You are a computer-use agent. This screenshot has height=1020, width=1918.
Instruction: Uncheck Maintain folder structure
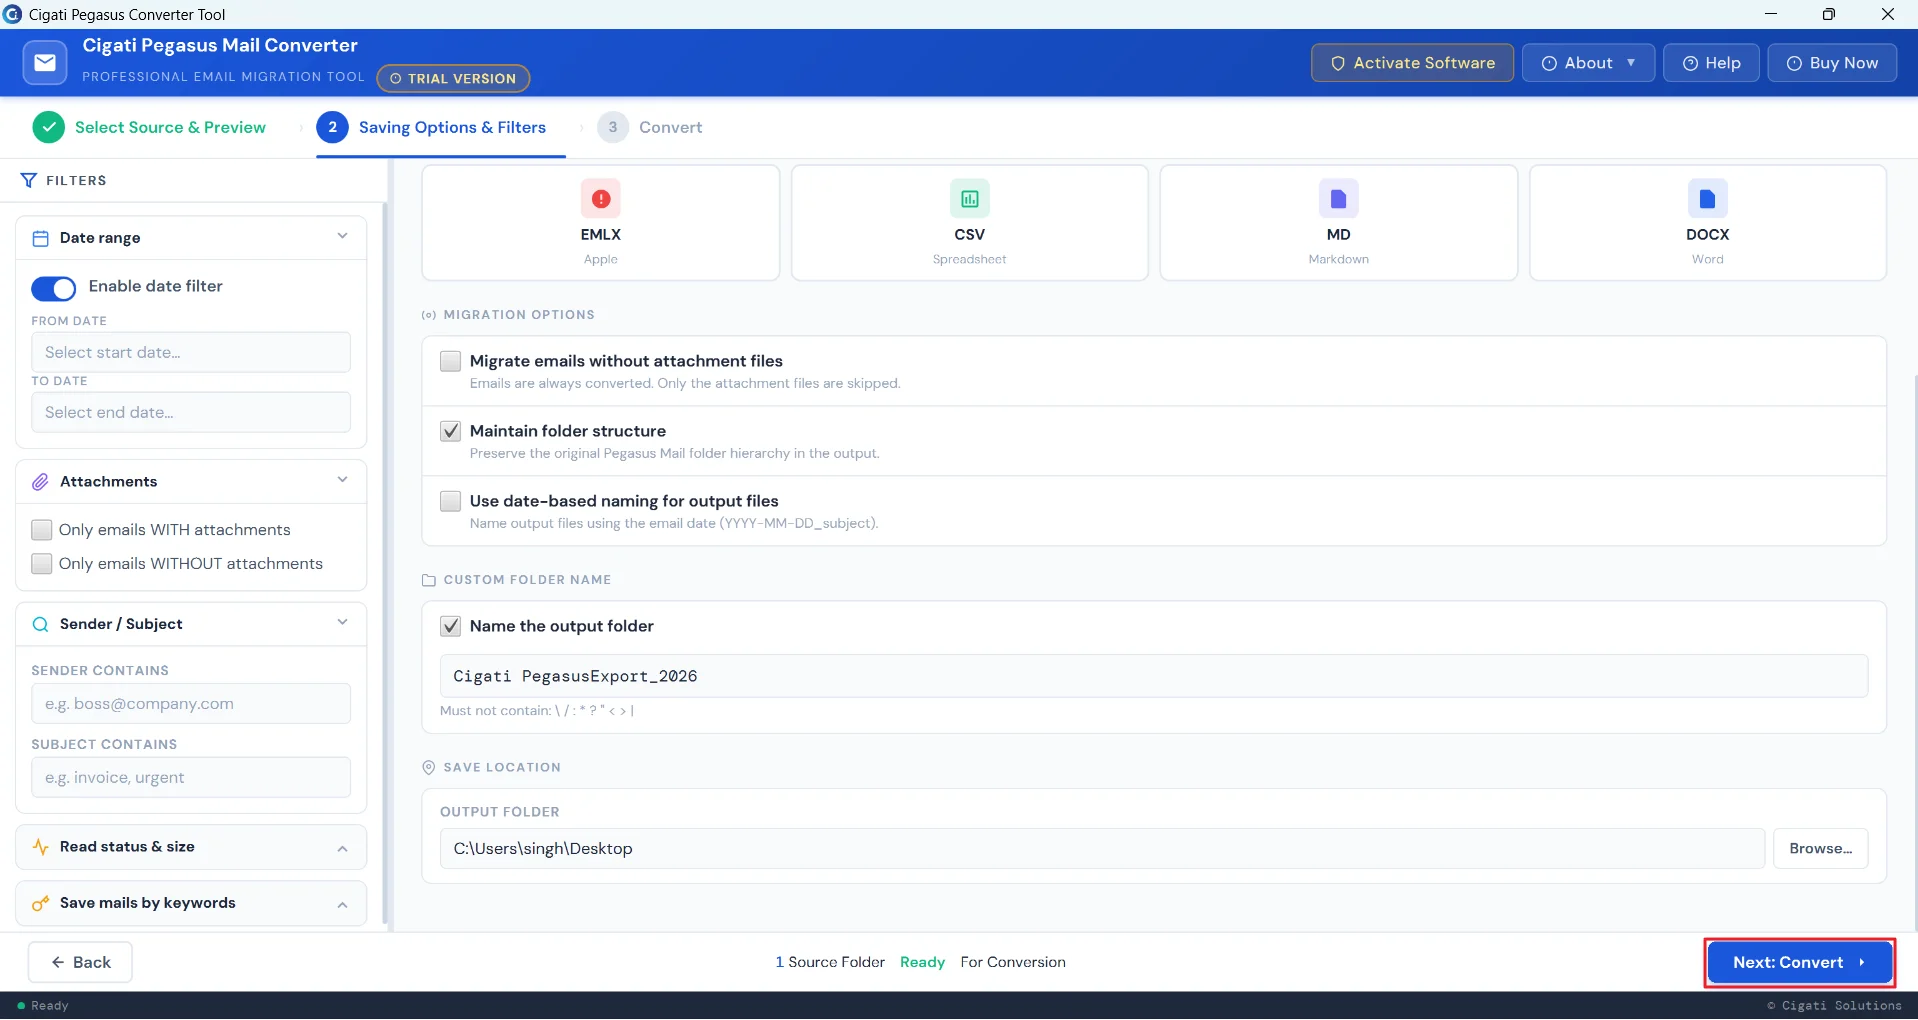(x=451, y=431)
